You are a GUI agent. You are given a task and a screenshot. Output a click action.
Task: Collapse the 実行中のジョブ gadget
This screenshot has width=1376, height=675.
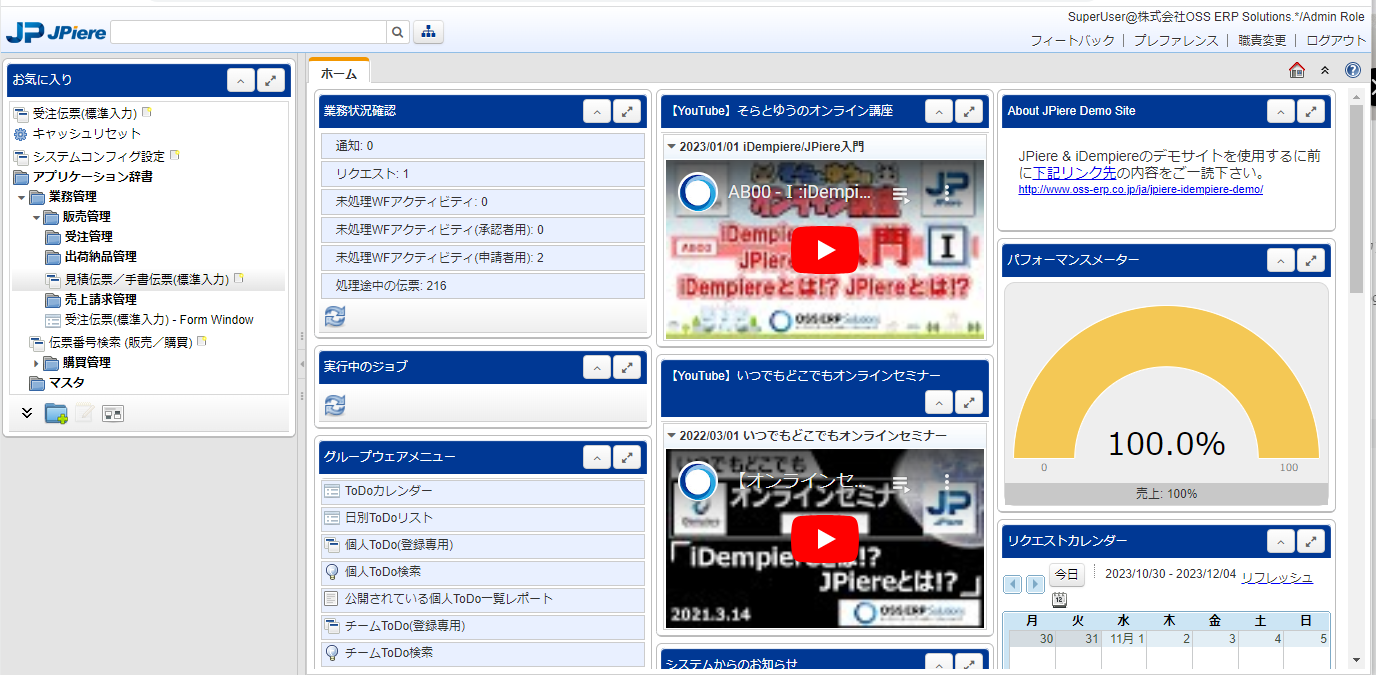(x=597, y=367)
